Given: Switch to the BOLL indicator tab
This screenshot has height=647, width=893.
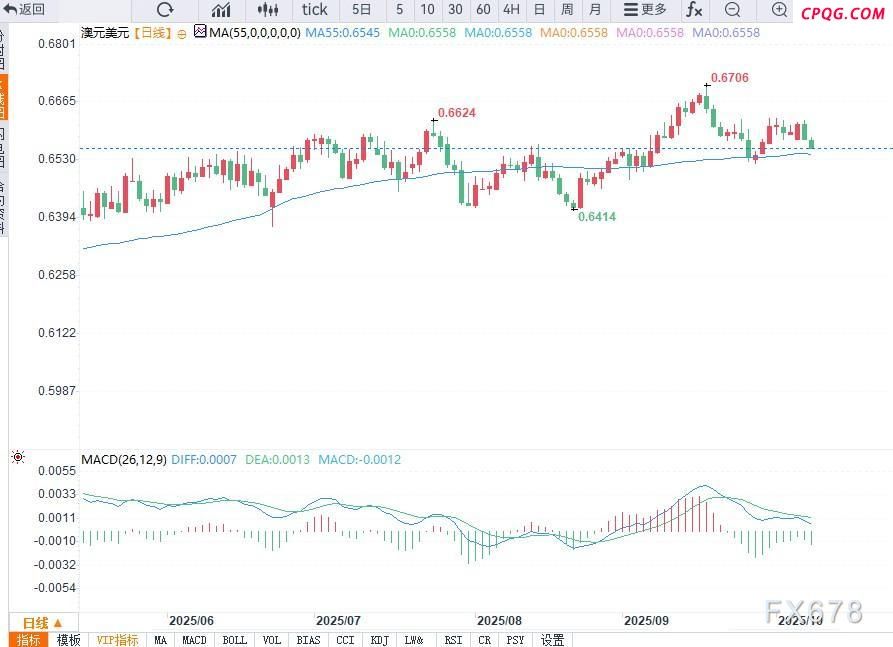Looking at the screenshot, I should [x=234, y=640].
